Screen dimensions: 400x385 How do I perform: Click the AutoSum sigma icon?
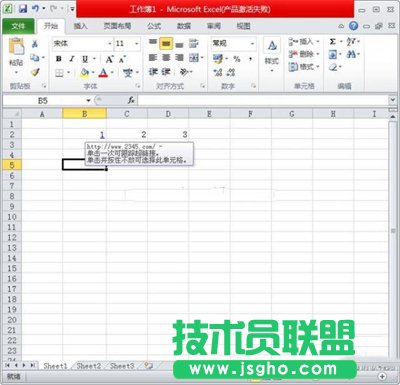(x=332, y=42)
